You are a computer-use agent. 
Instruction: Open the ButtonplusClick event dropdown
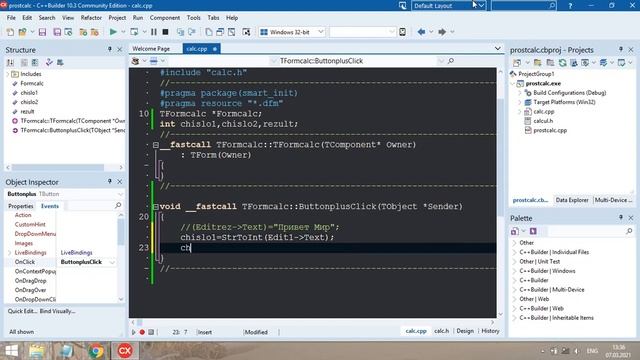(112, 262)
